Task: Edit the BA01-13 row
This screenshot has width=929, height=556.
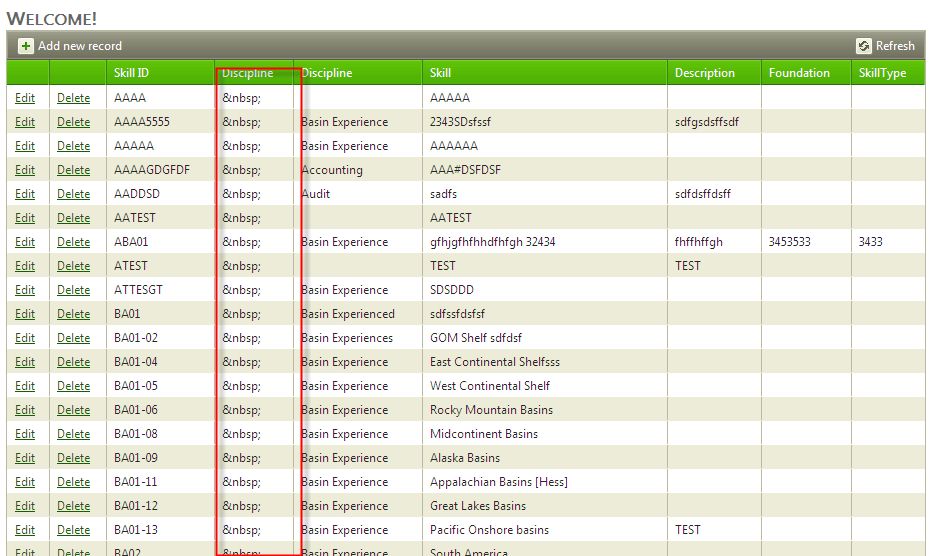Action: pos(25,530)
